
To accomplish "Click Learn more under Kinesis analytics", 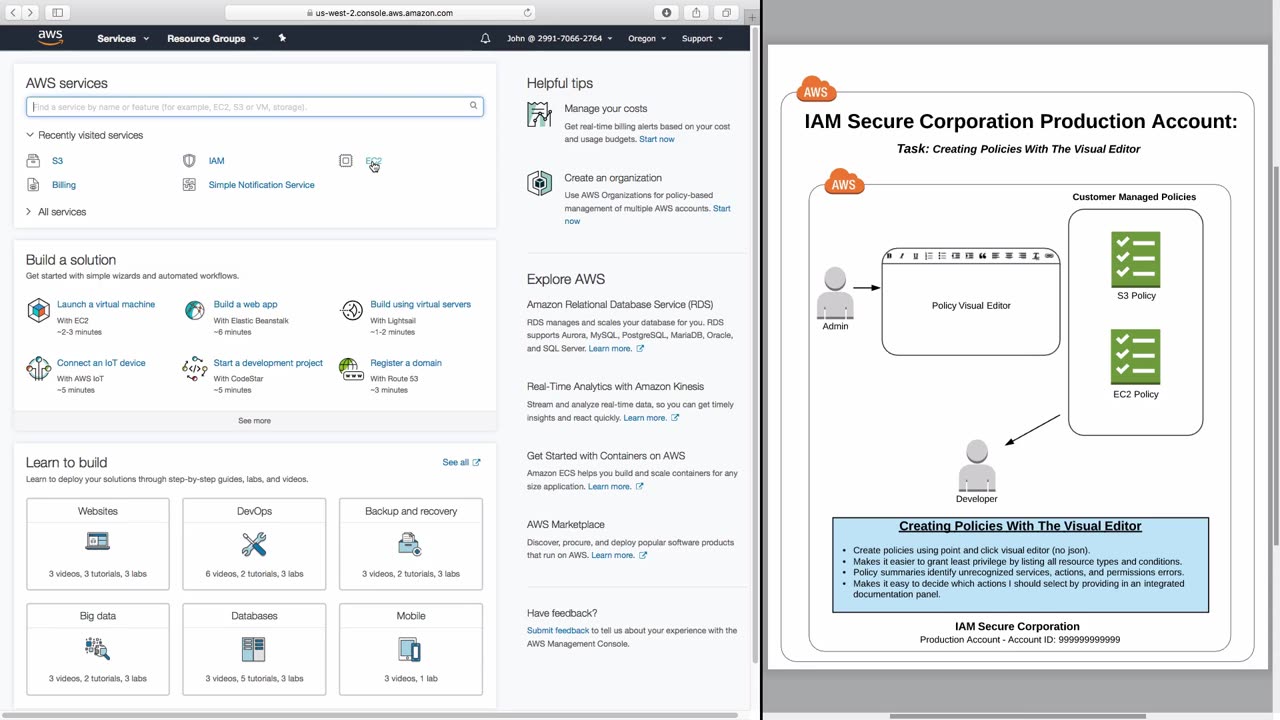I will coord(651,418).
